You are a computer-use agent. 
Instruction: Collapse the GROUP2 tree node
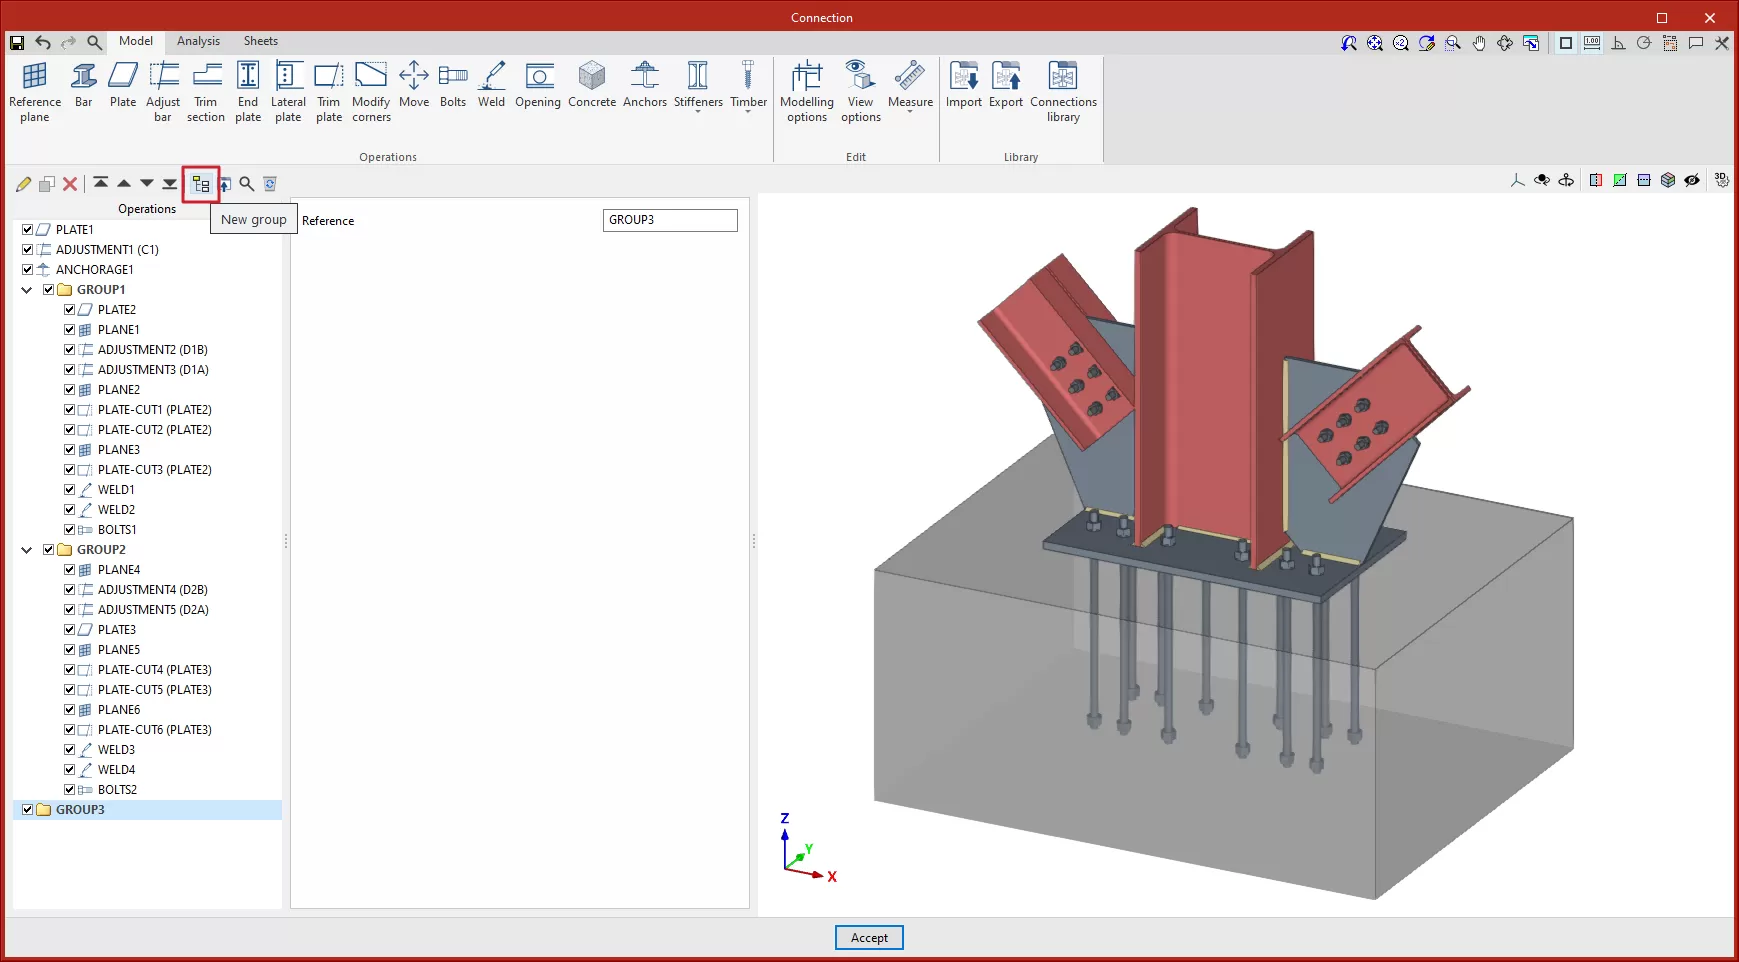coord(27,550)
